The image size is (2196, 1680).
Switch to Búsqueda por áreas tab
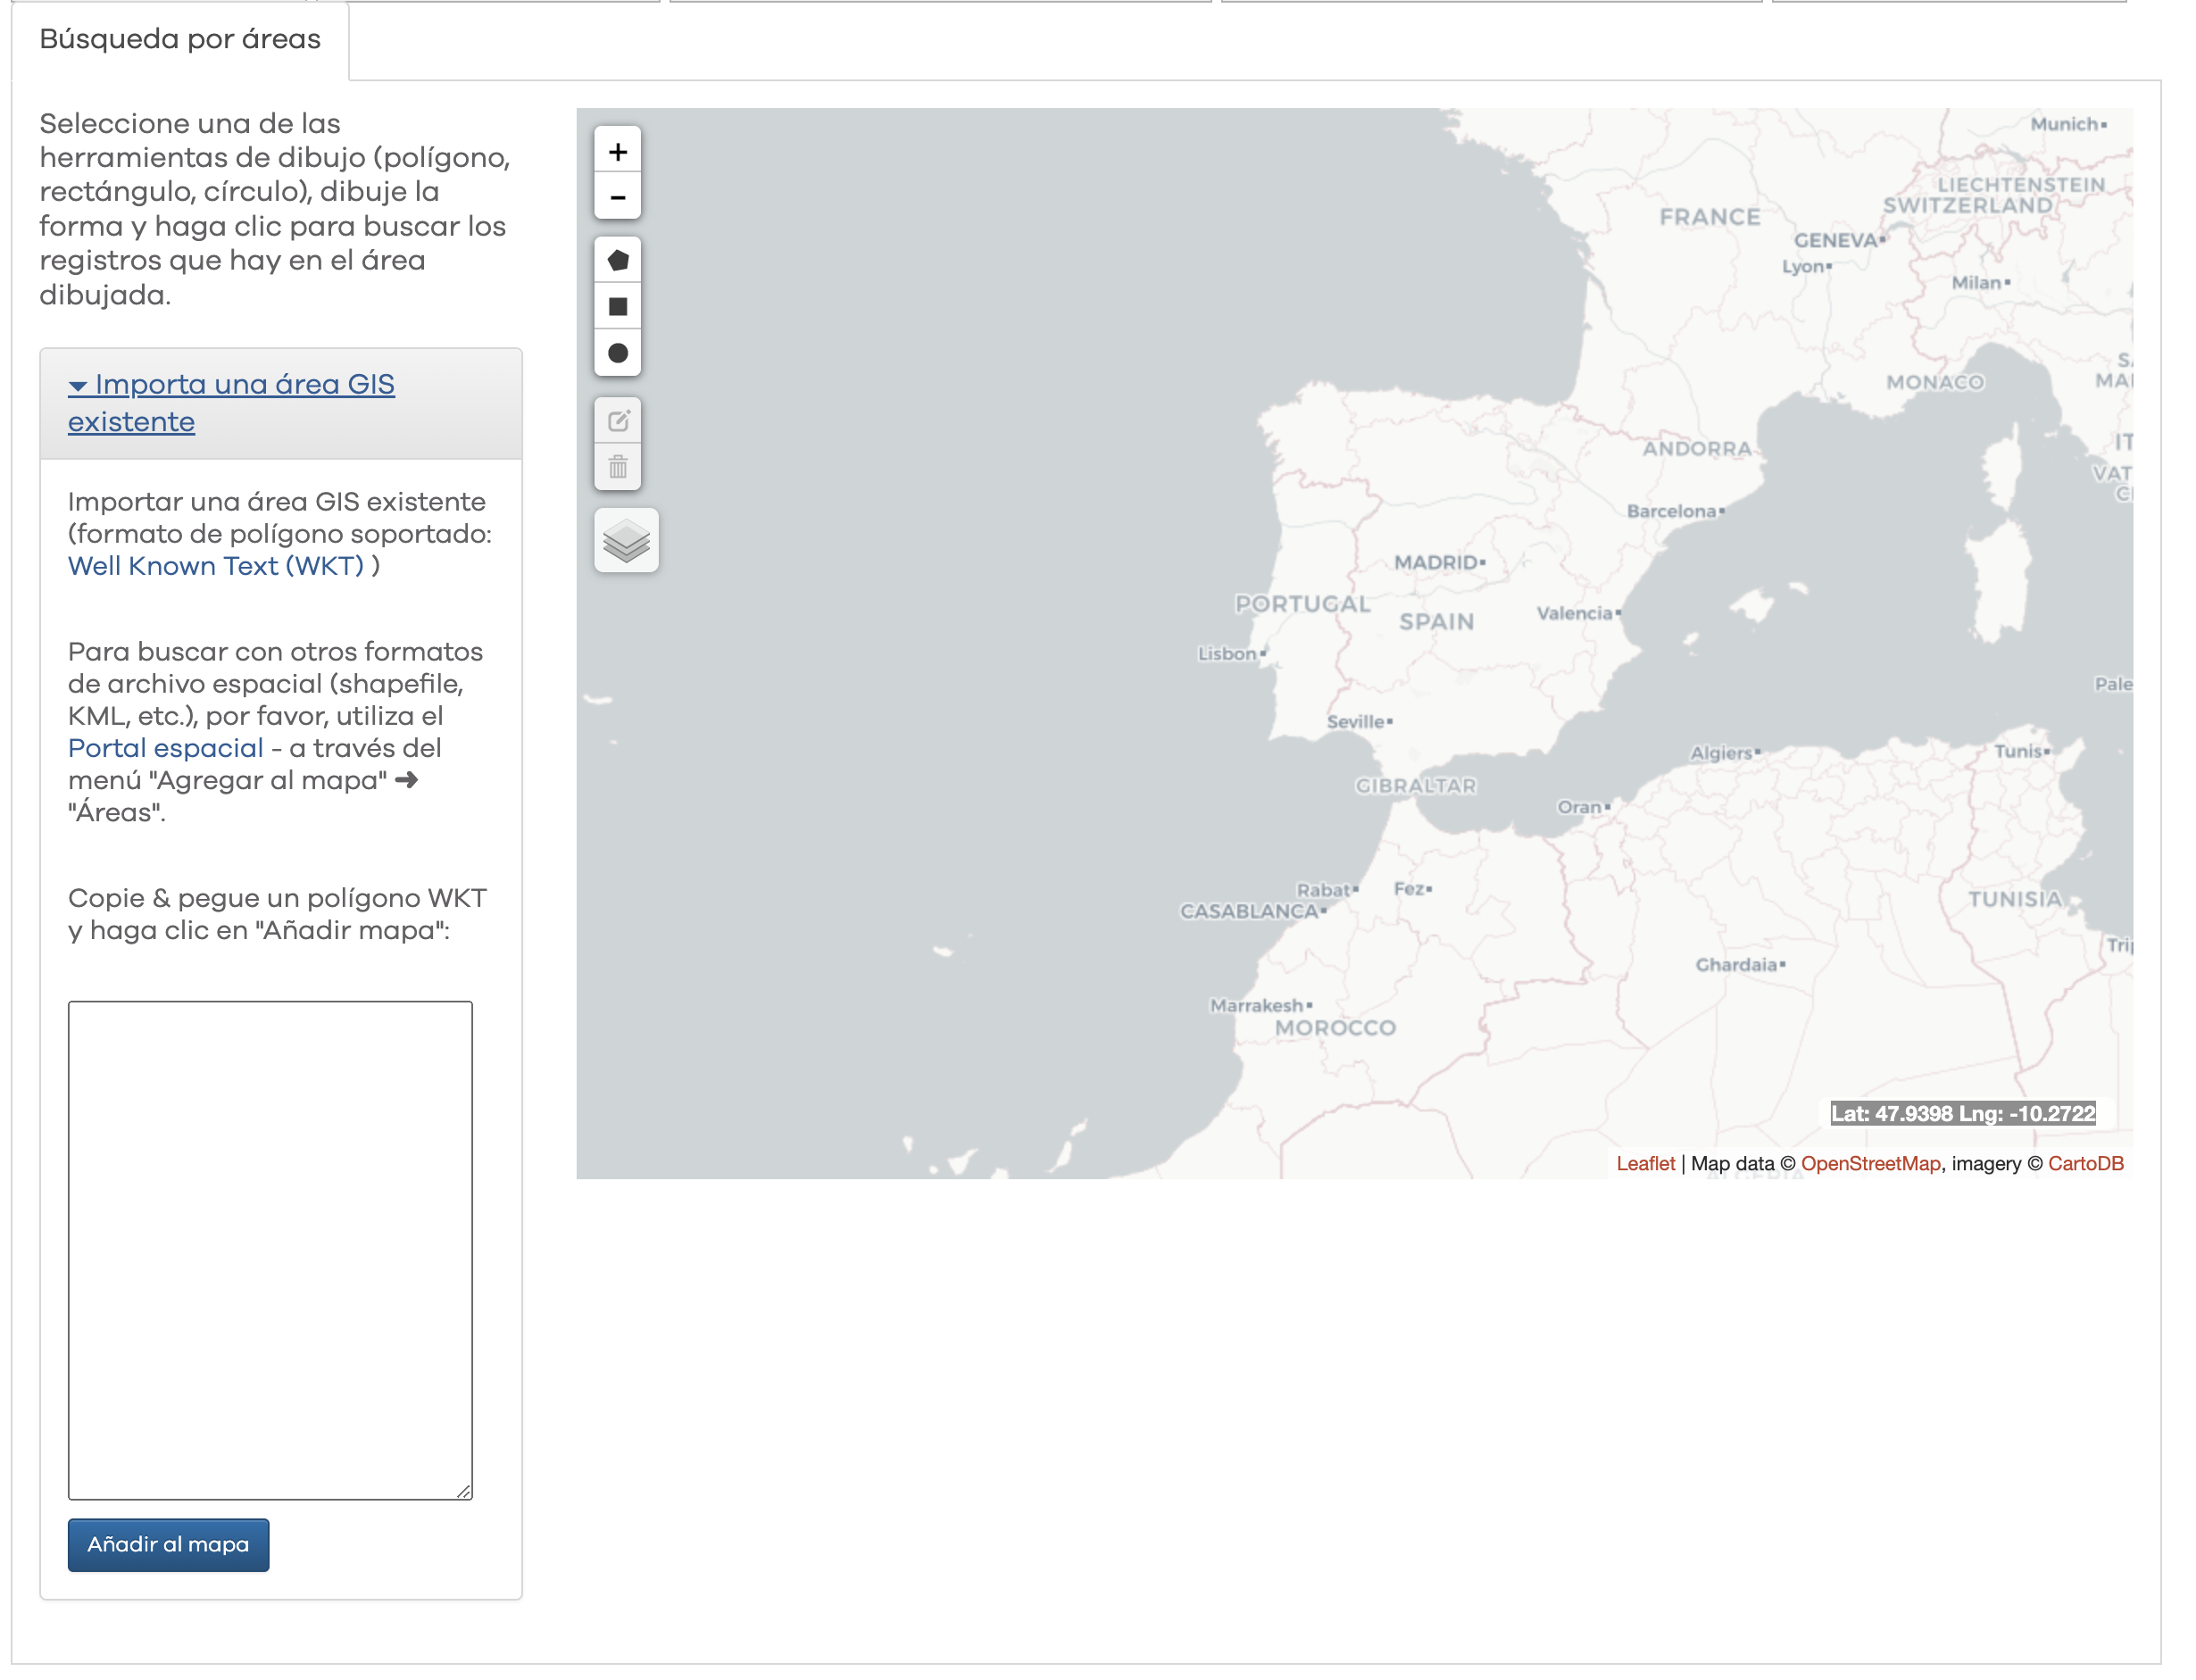pyautogui.click(x=180, y=39)
